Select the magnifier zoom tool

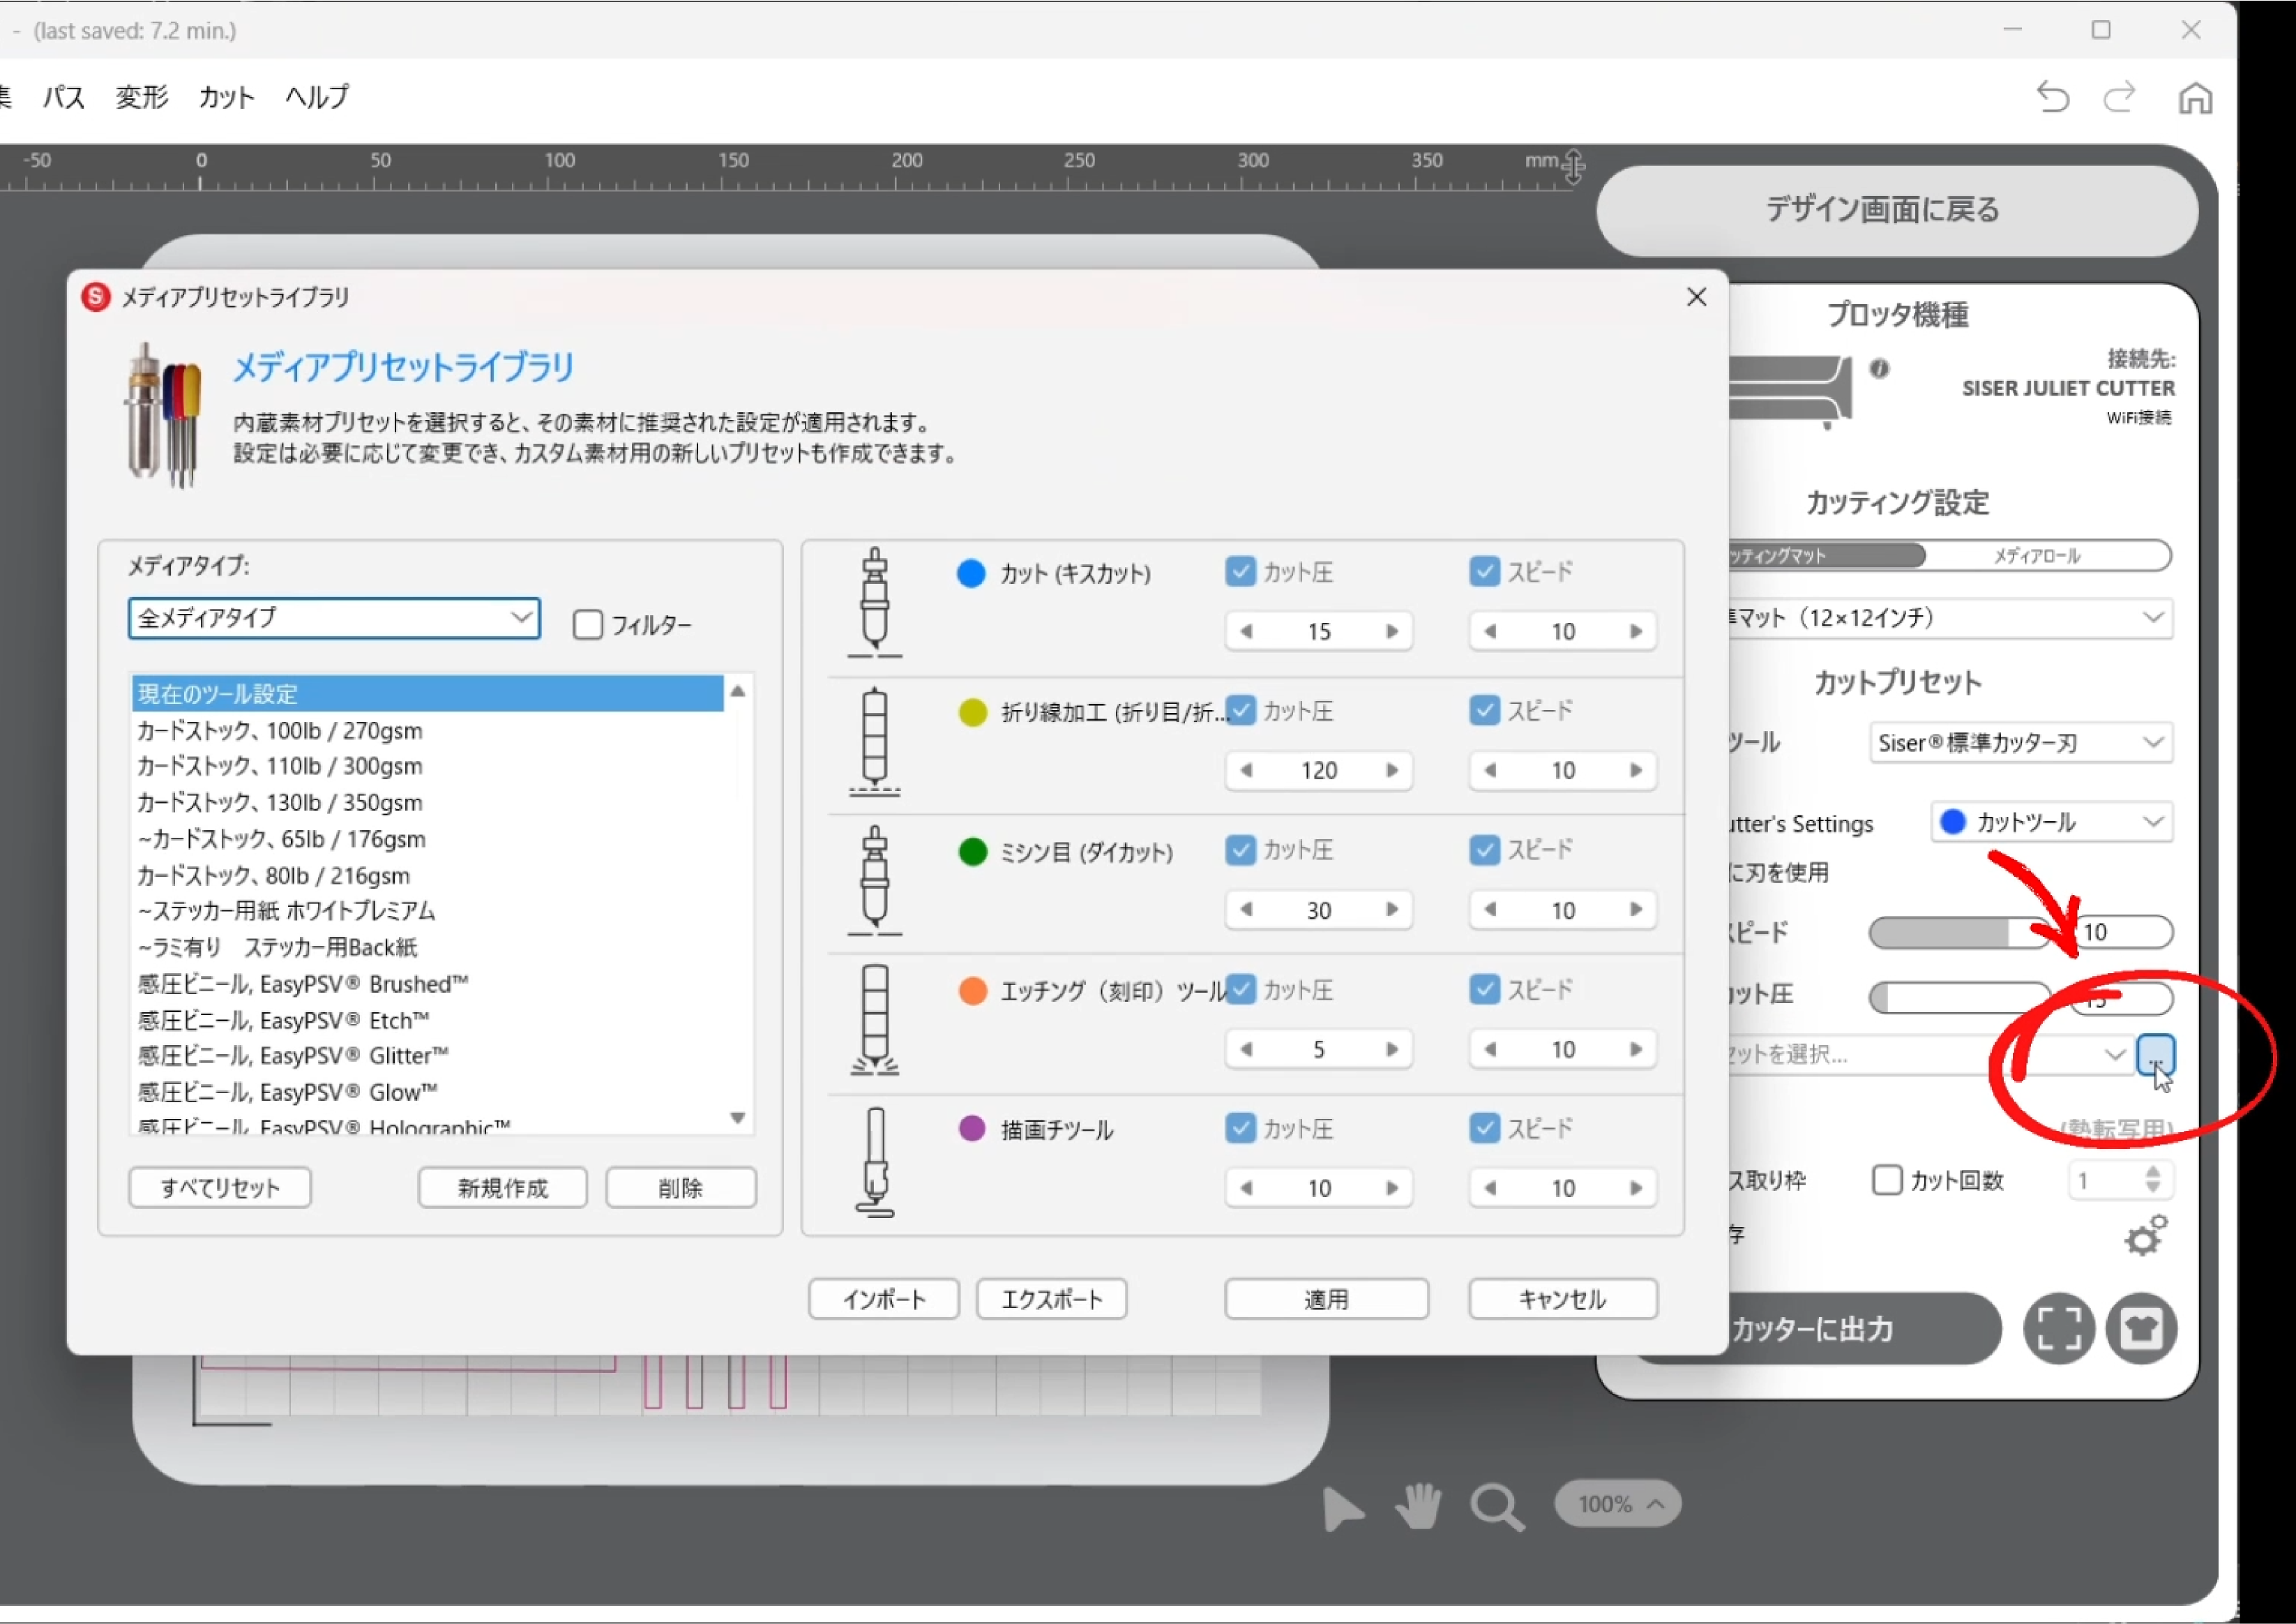1497,1506
